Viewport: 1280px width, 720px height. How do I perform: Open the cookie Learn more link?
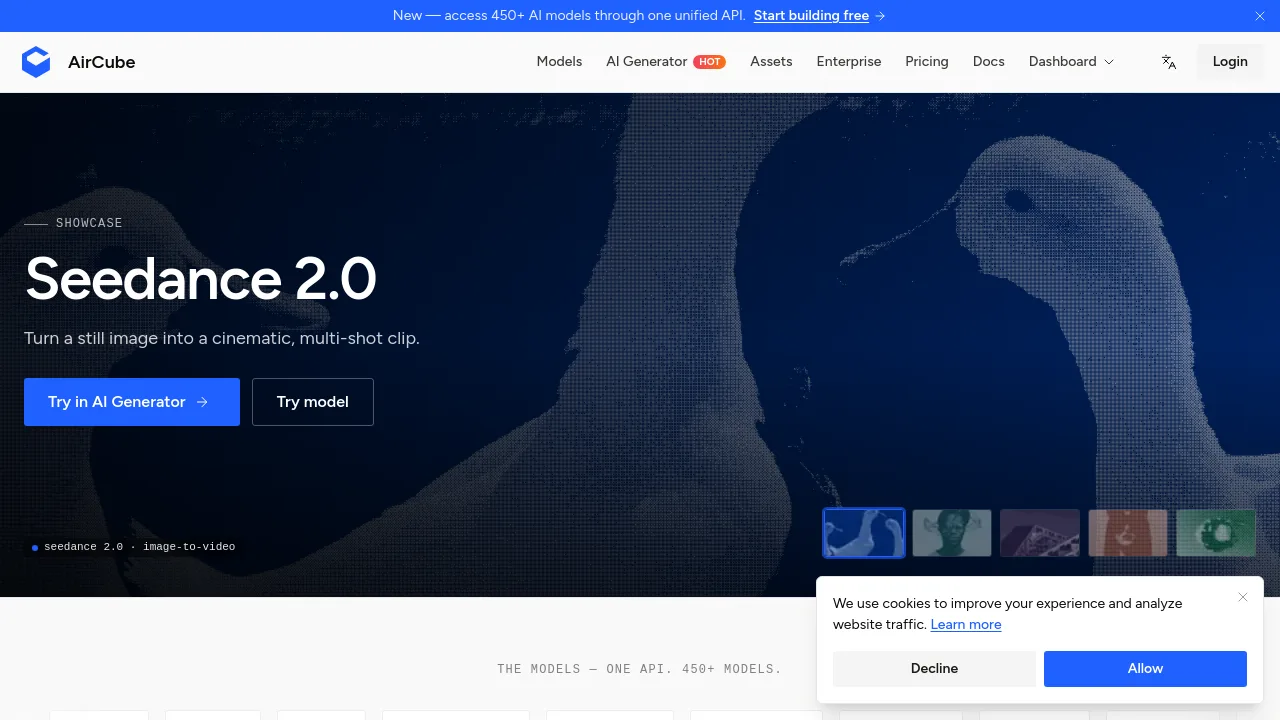click(966, 625)
